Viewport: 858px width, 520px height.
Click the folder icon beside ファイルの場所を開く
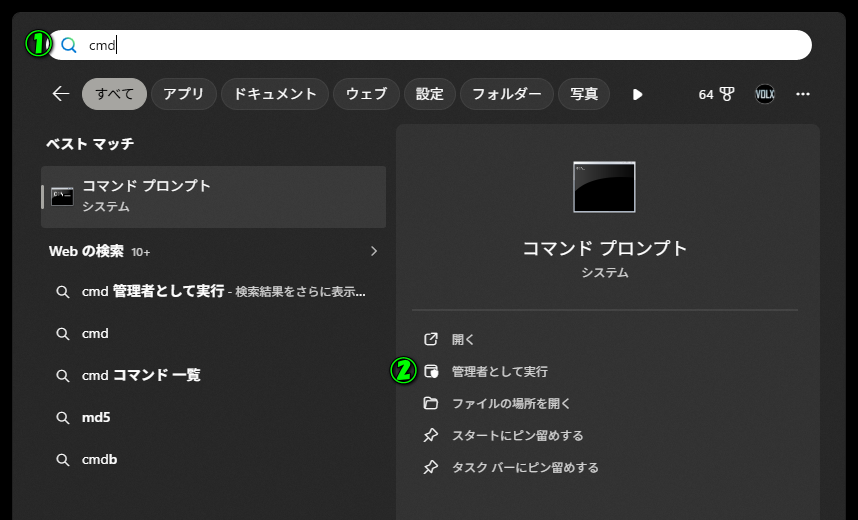[x=431, y=403]
